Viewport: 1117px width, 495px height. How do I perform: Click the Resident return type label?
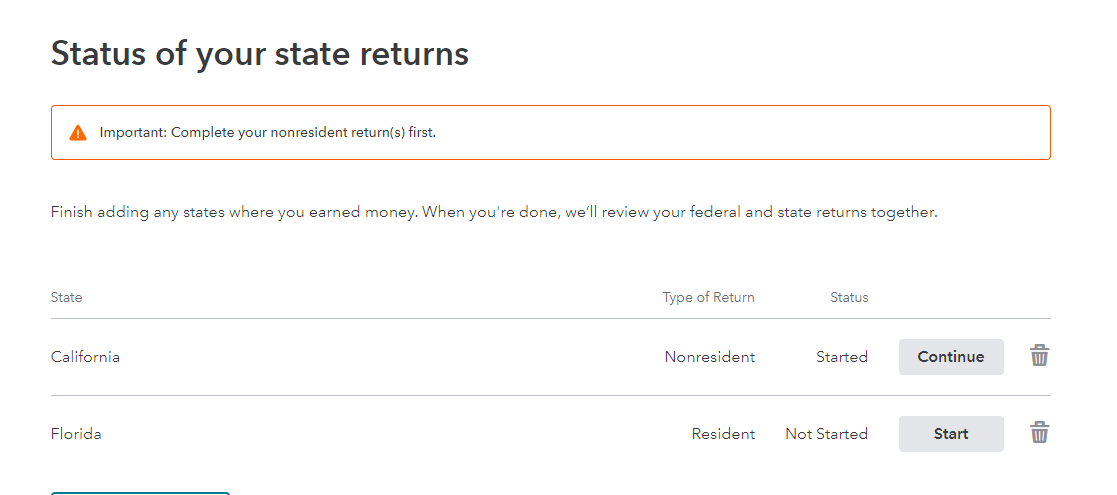pos(723,434)
